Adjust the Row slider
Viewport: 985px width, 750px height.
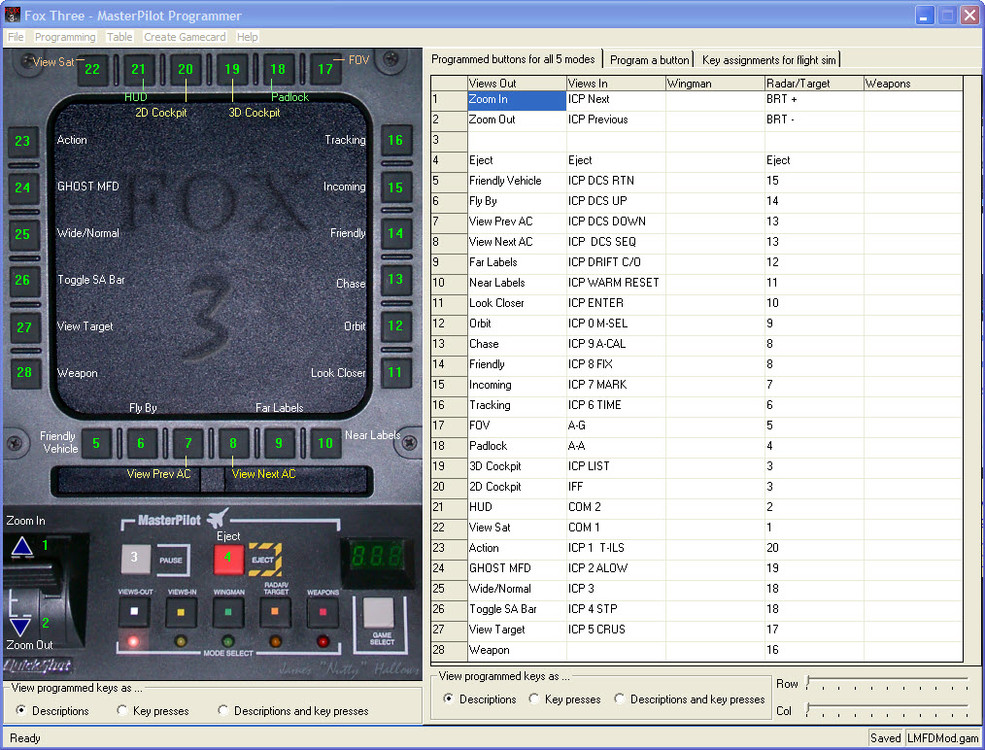pyautogui.click(x=888, y=683)
